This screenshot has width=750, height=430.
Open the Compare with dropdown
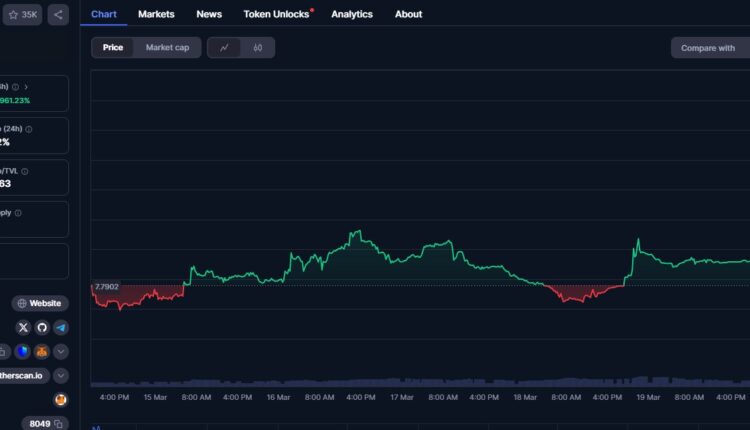pyautogui.click(x=708, y=48)
